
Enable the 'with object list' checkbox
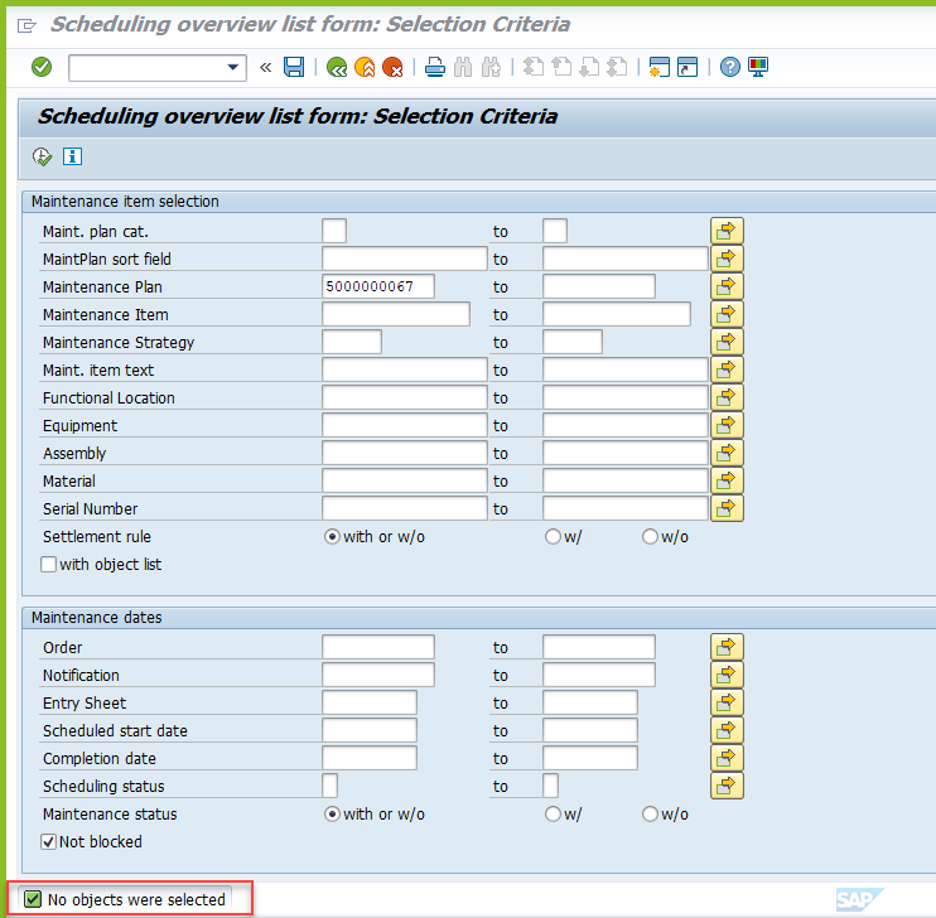49,565
